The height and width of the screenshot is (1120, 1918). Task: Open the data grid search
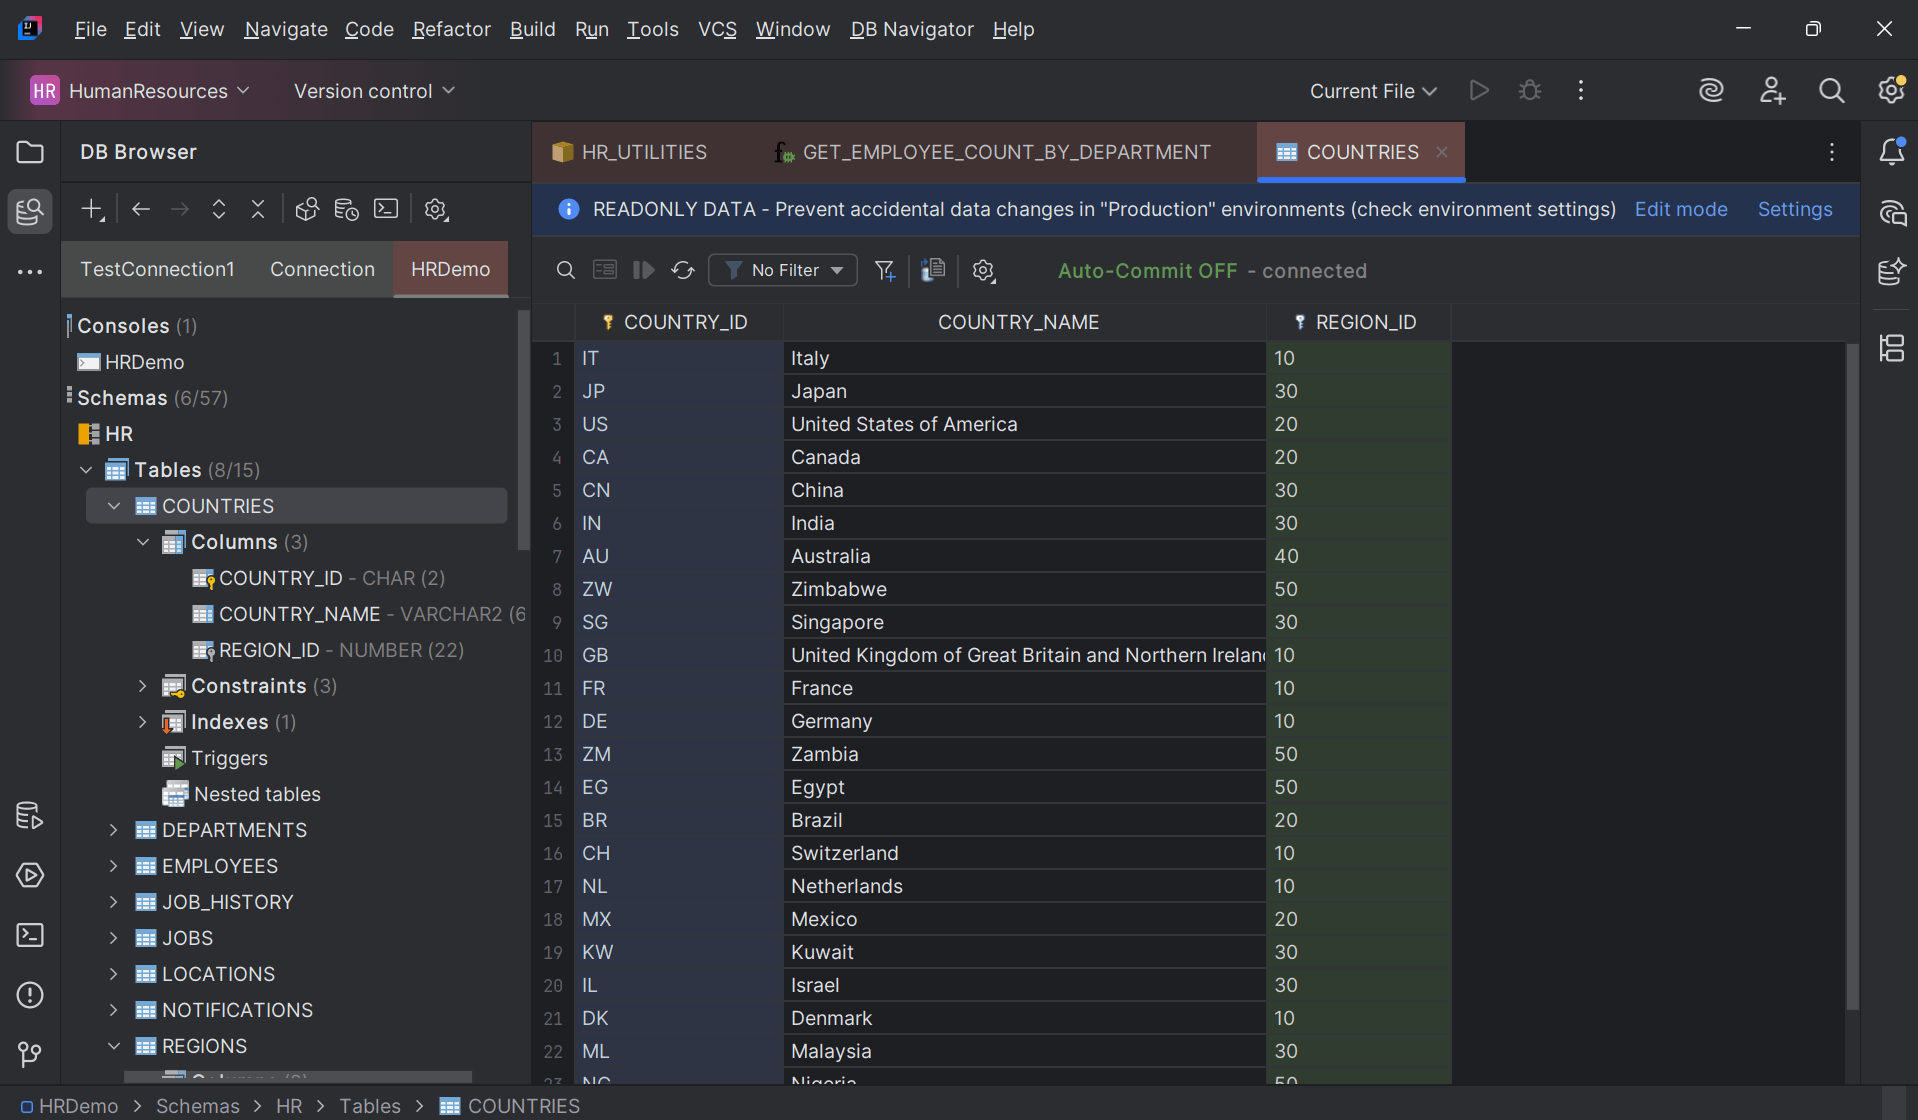pyautogui.click(x=566, y=270)
